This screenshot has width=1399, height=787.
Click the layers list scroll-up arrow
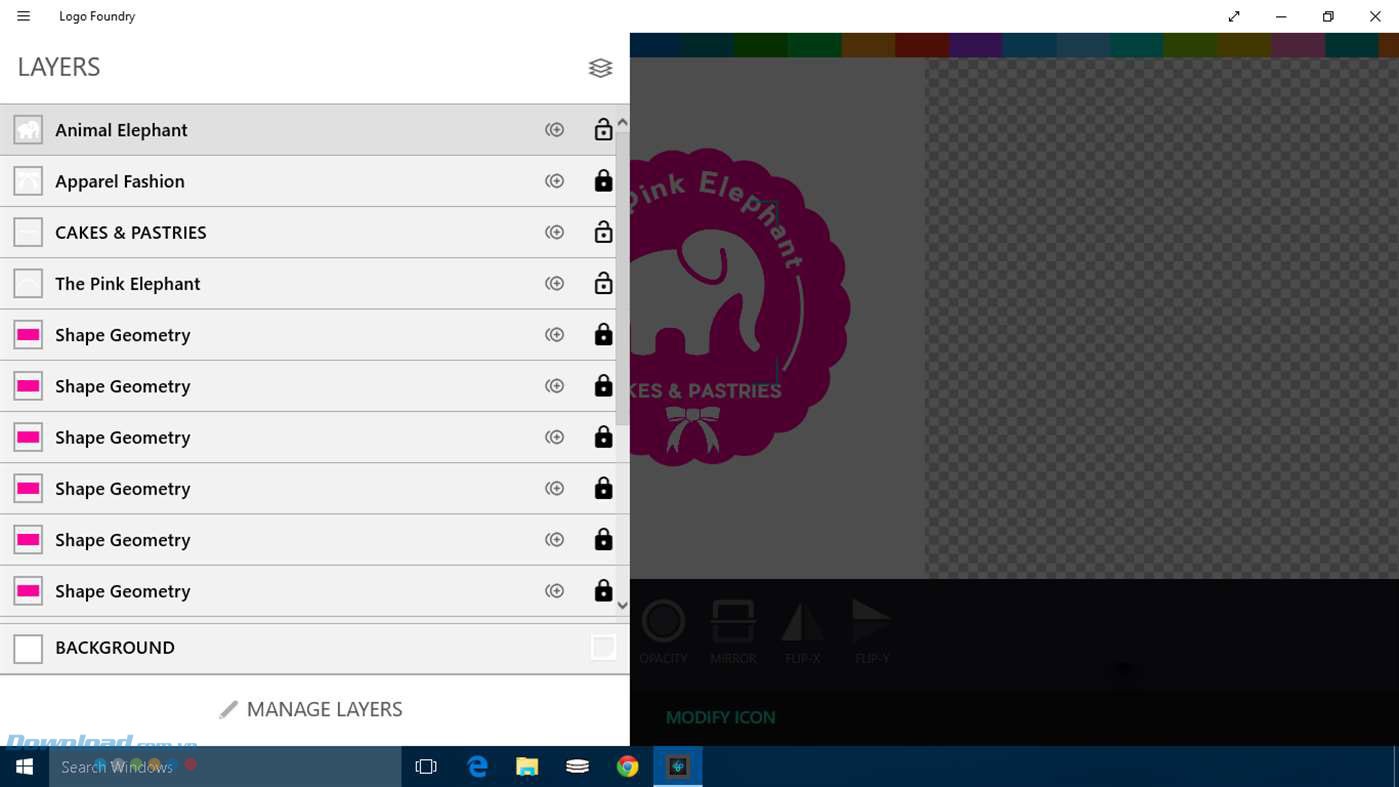point(622,122)
